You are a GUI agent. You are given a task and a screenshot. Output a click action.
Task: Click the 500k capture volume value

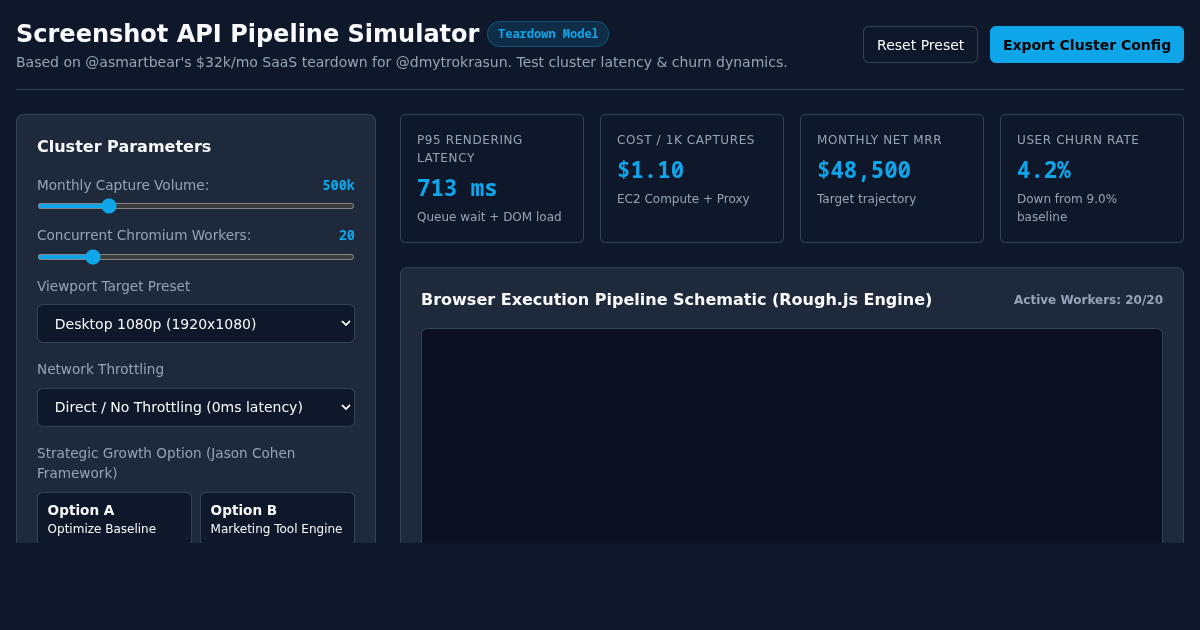(x=338, y=185)
